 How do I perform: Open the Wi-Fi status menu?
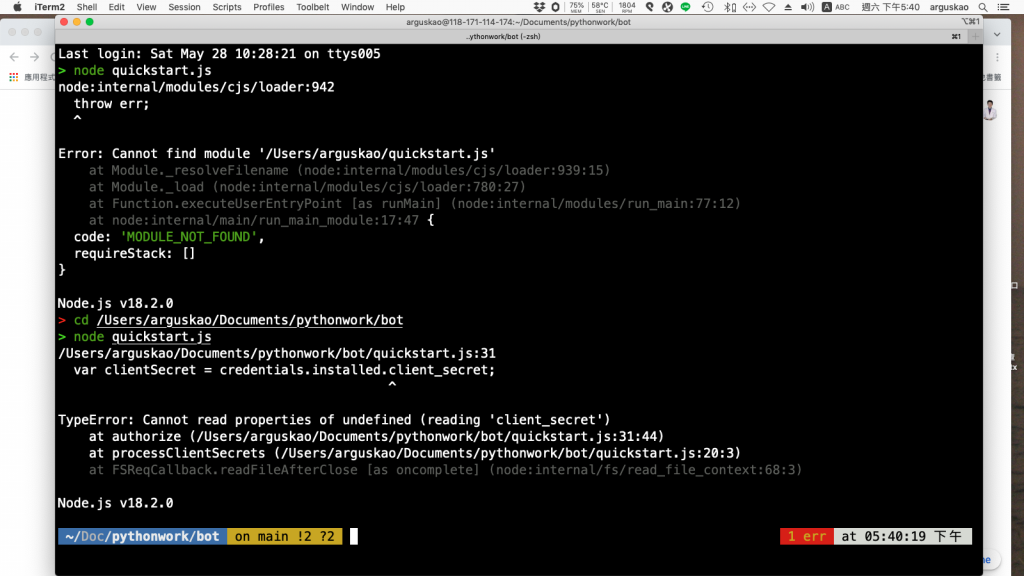tap(769, 7)
